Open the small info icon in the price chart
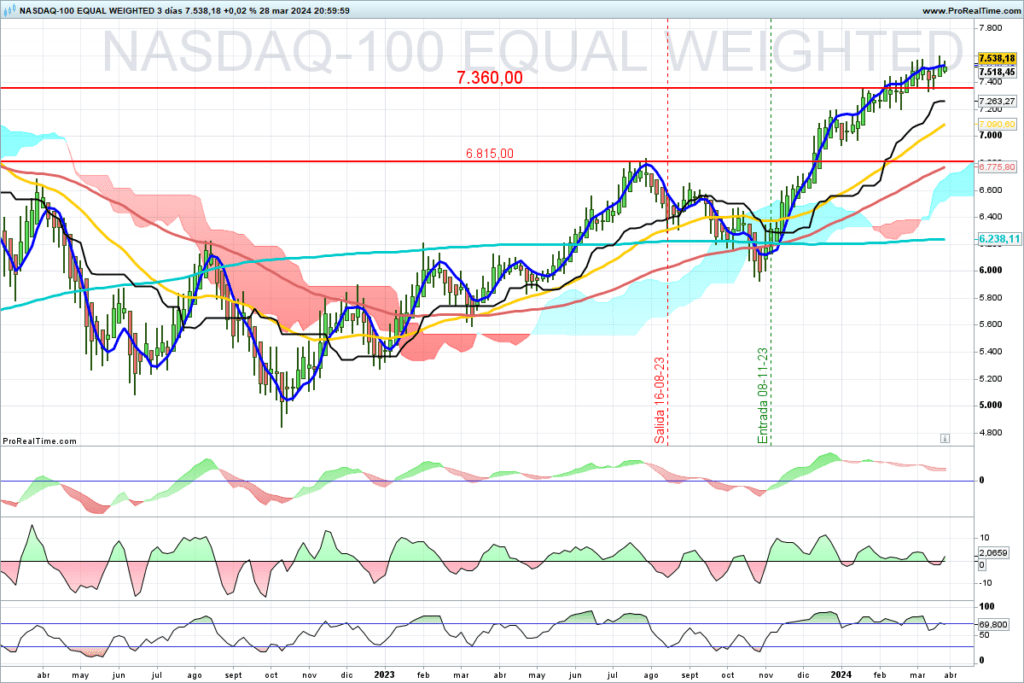 [944, 438]
